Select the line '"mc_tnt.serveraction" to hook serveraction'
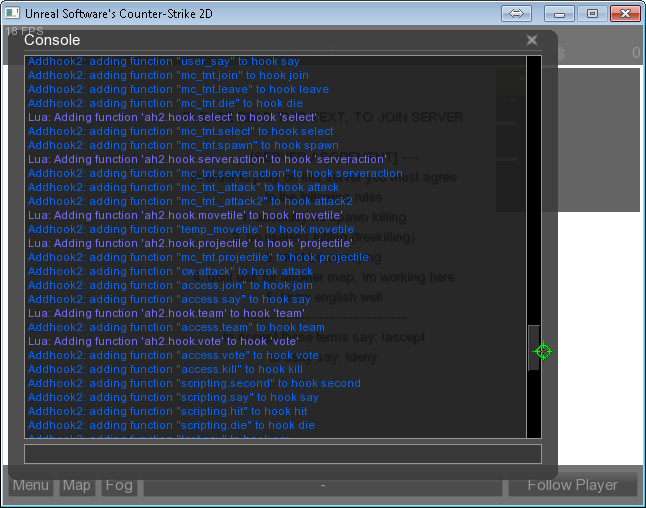646x508 pixels. tap(215, 173)
